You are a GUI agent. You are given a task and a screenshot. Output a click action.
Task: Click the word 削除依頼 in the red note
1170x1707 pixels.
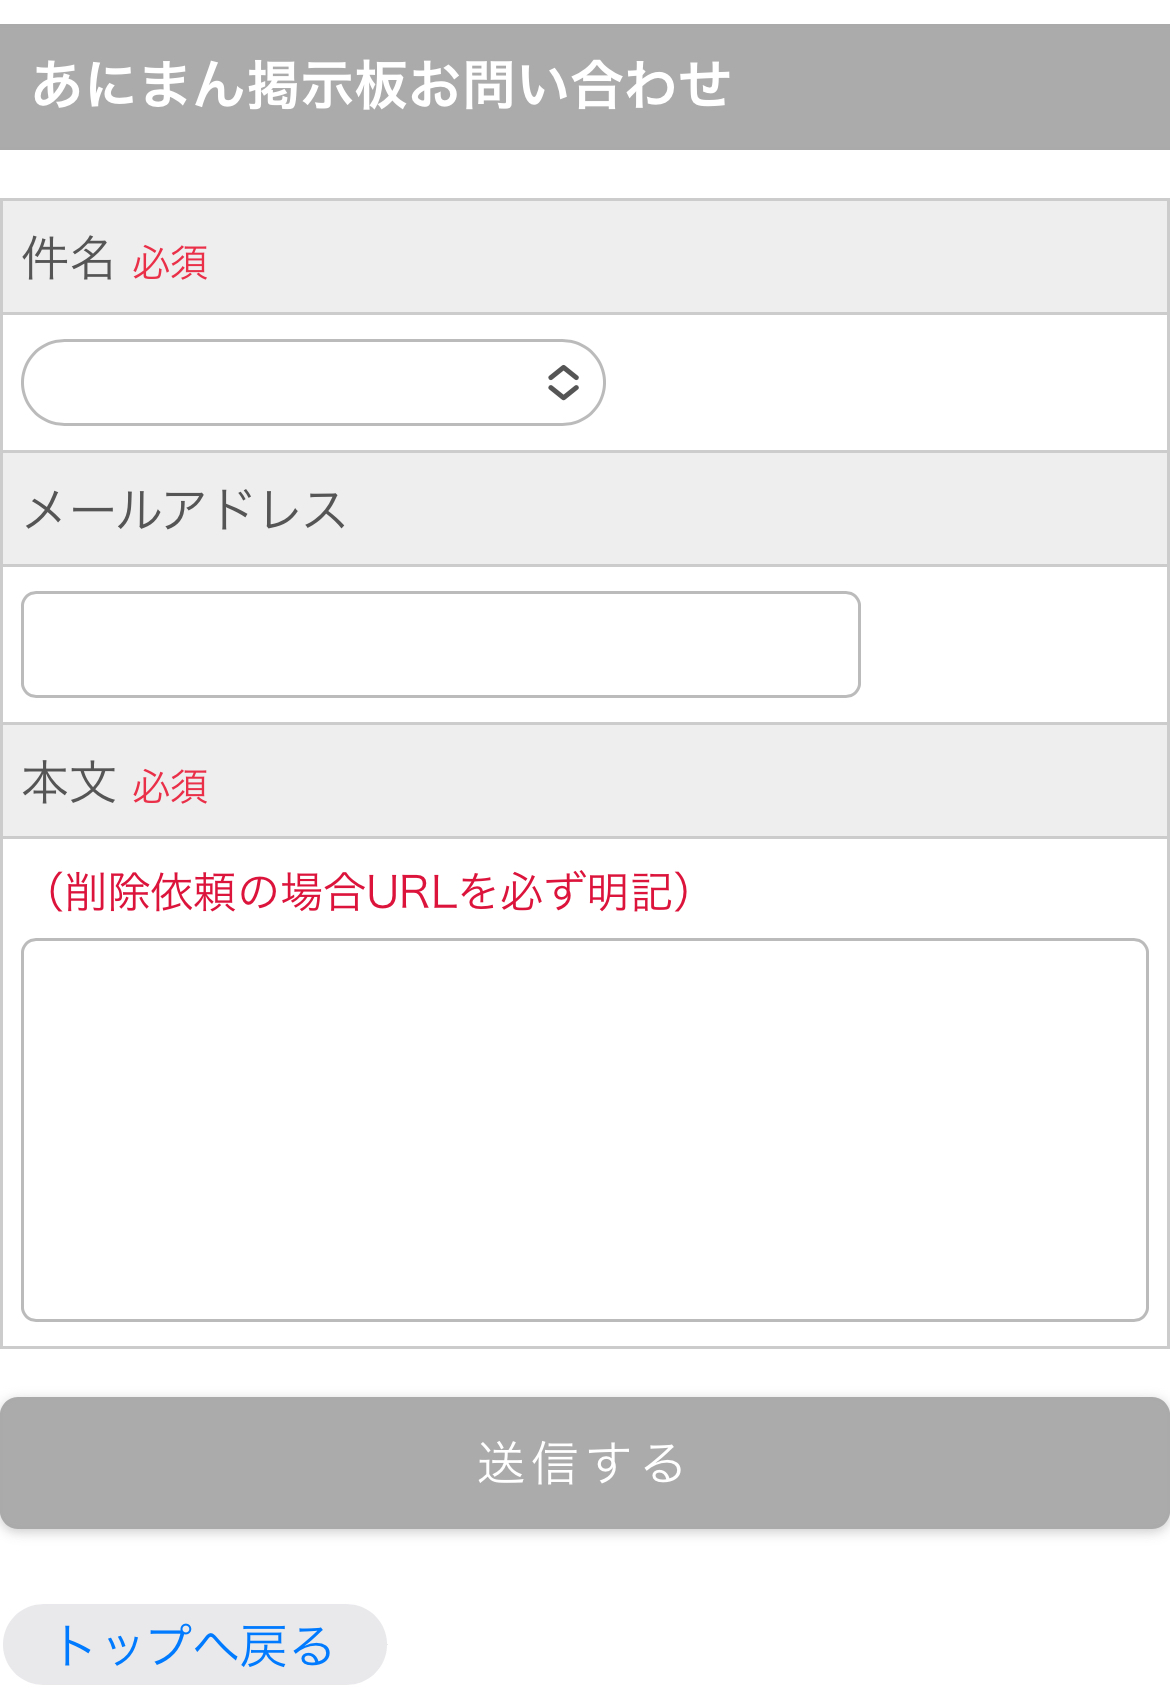coord(150,892)
